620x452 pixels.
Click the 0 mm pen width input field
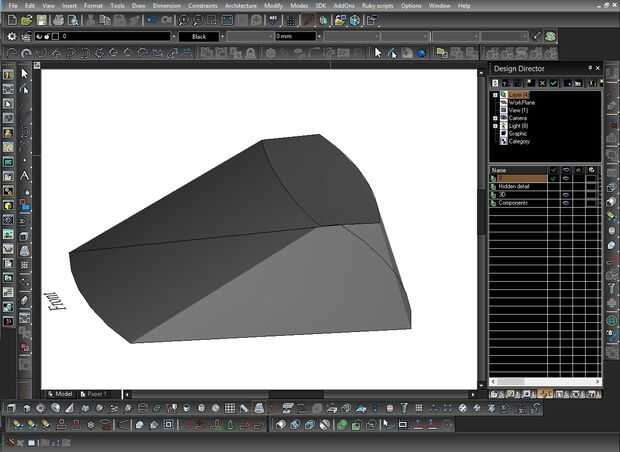point(295,36)
